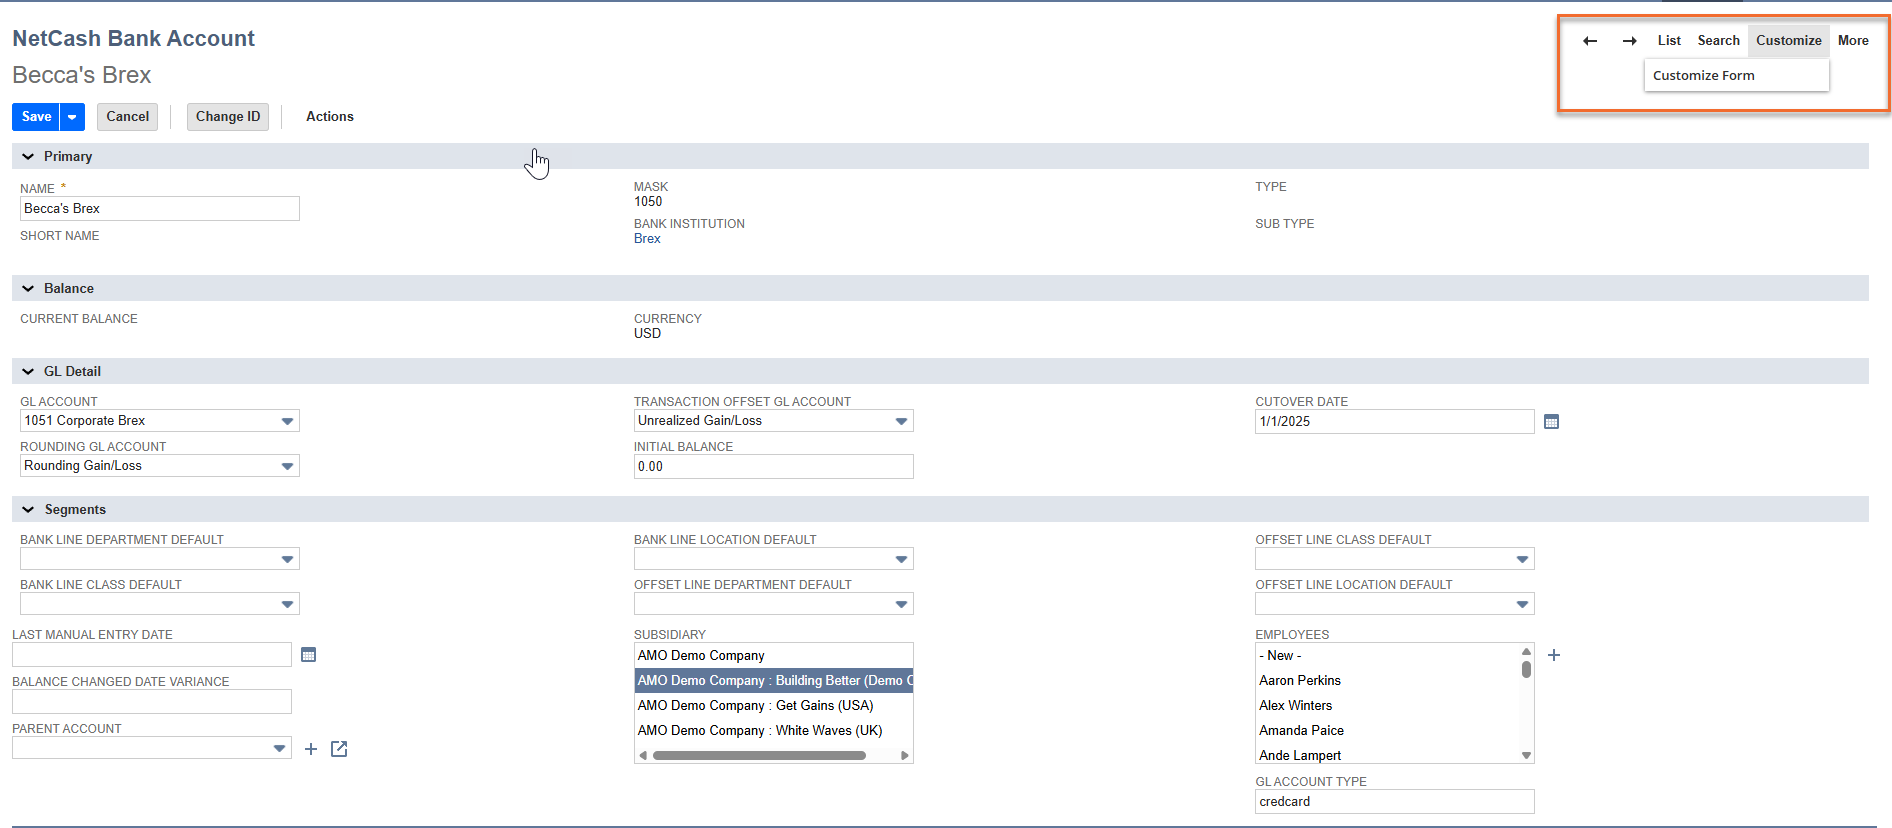Click the back arrow navigation icon

pos(1589,41)
